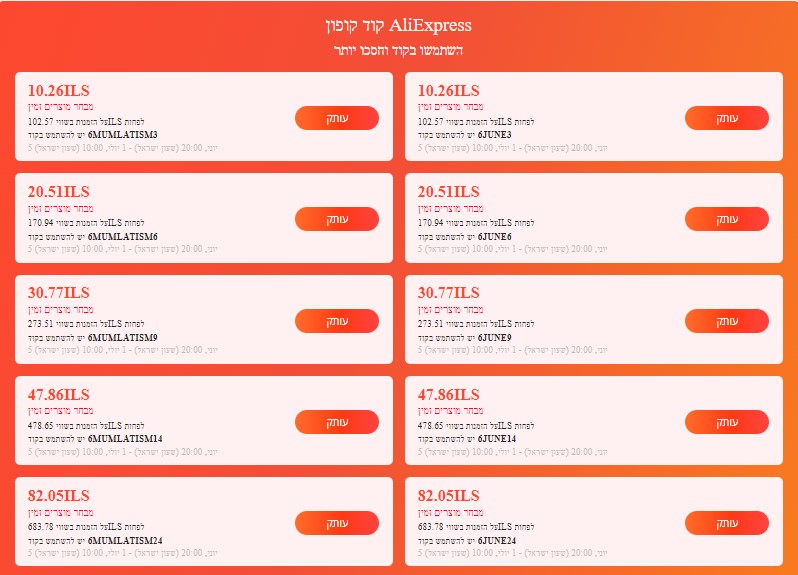Copy the 6JUNE9 coupon via its button

[x=726, y=321]
